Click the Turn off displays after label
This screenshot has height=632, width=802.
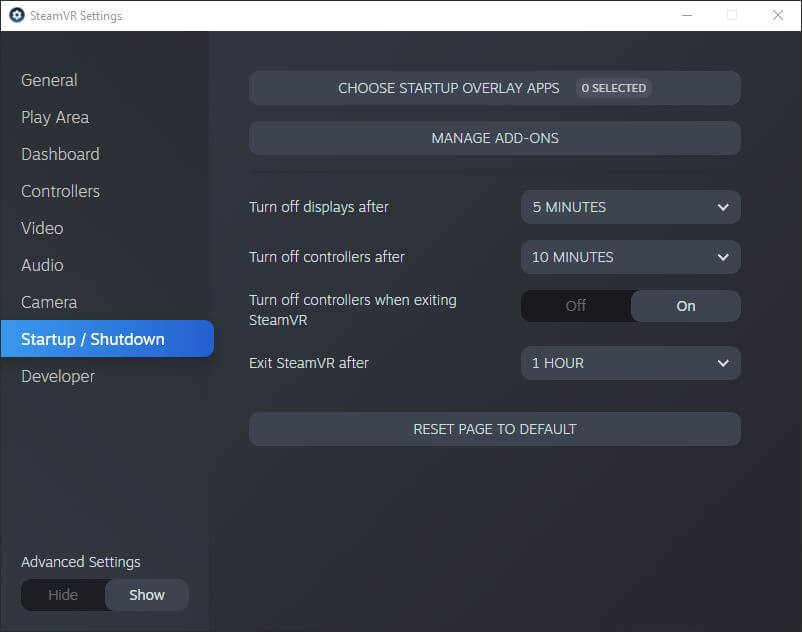coord(319,207)
